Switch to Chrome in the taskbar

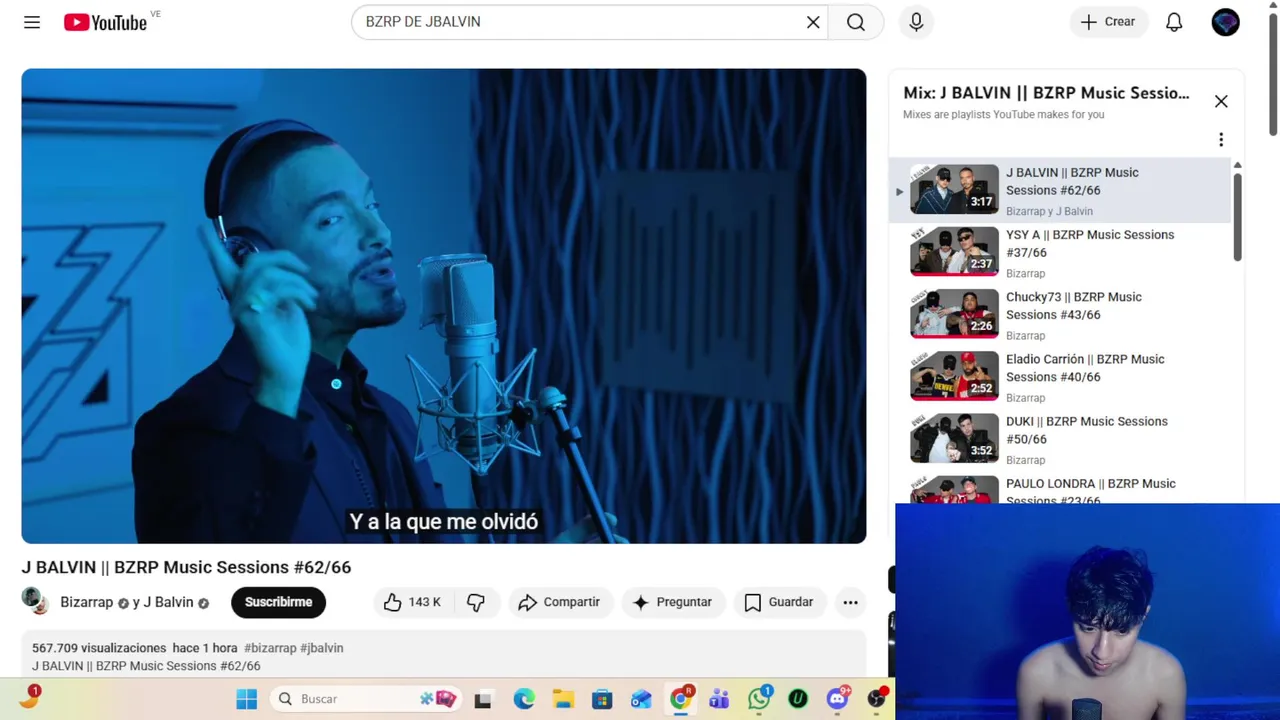tap(681, 698)
